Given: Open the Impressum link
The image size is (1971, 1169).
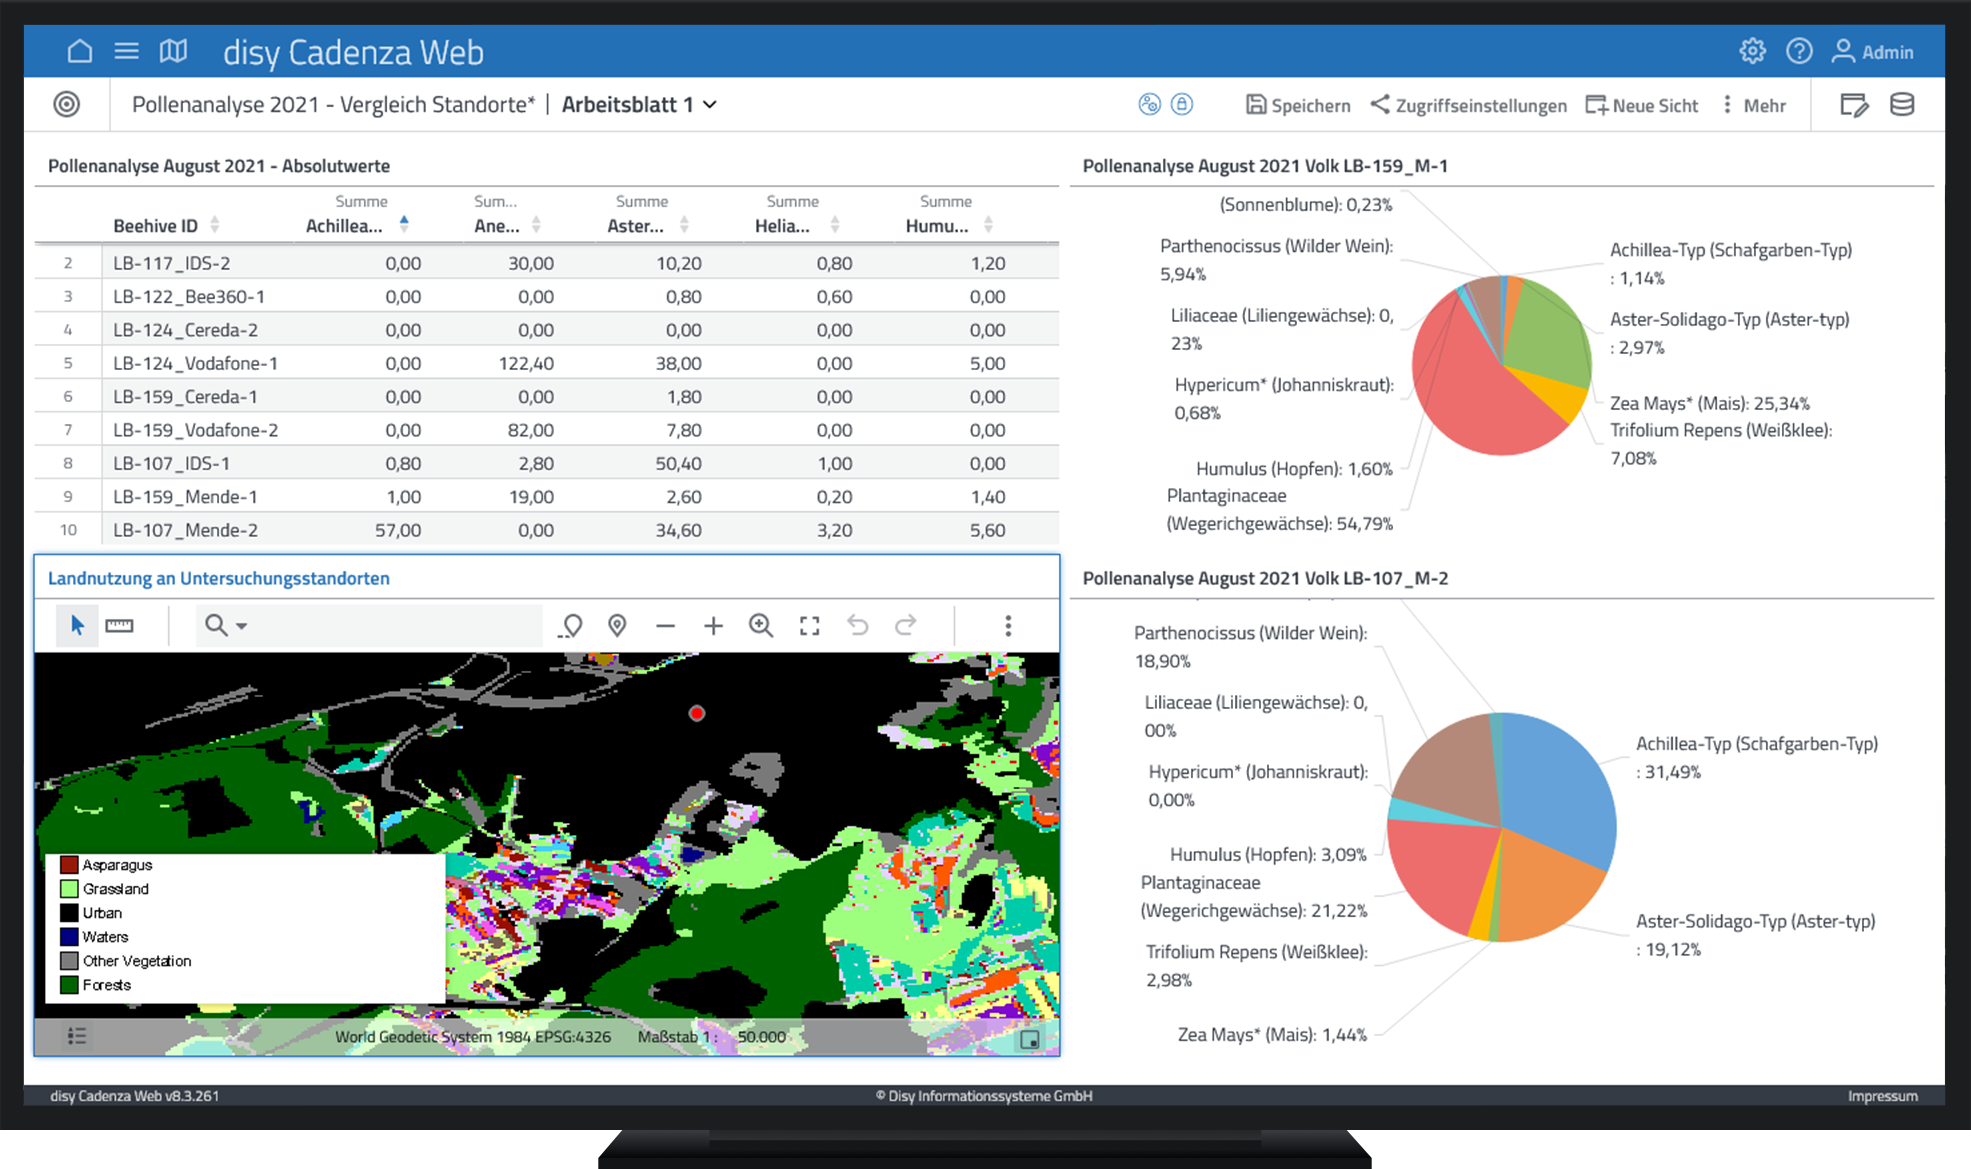Looking at the screenshot, I should pyautogui.click(x=1882, y=1096).
